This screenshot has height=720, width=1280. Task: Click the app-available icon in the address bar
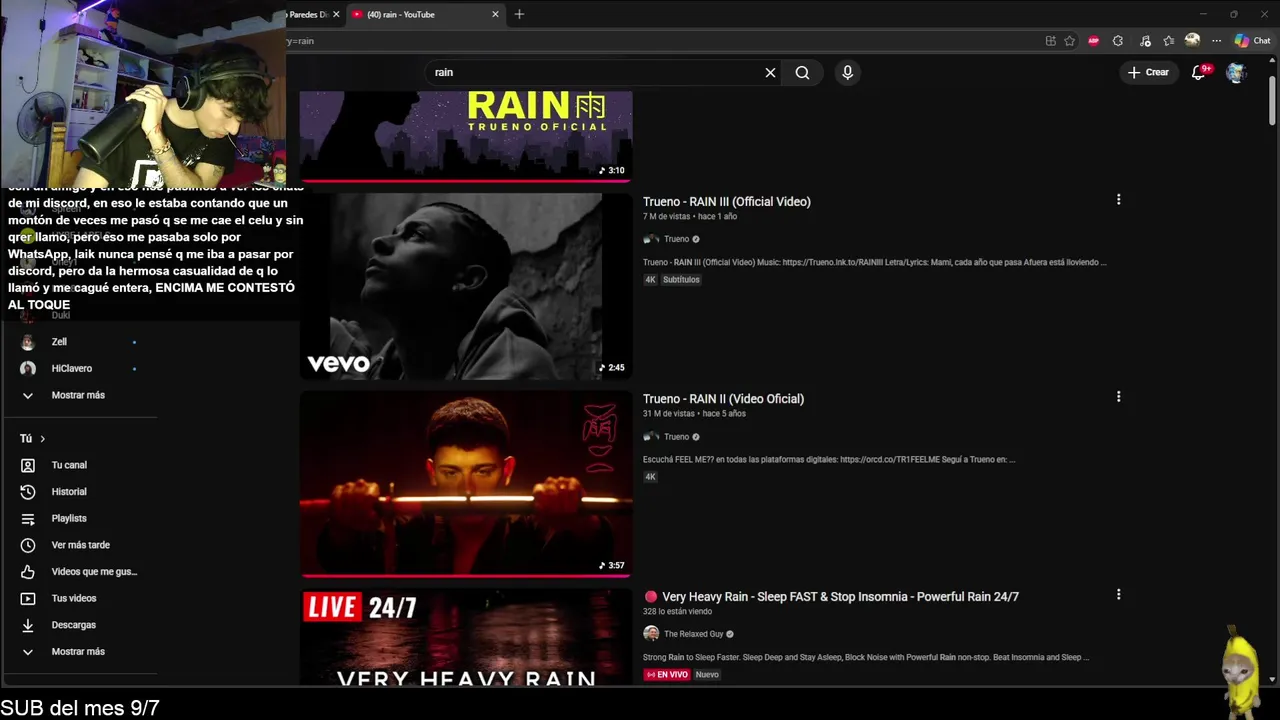[x=1050, y=41]
